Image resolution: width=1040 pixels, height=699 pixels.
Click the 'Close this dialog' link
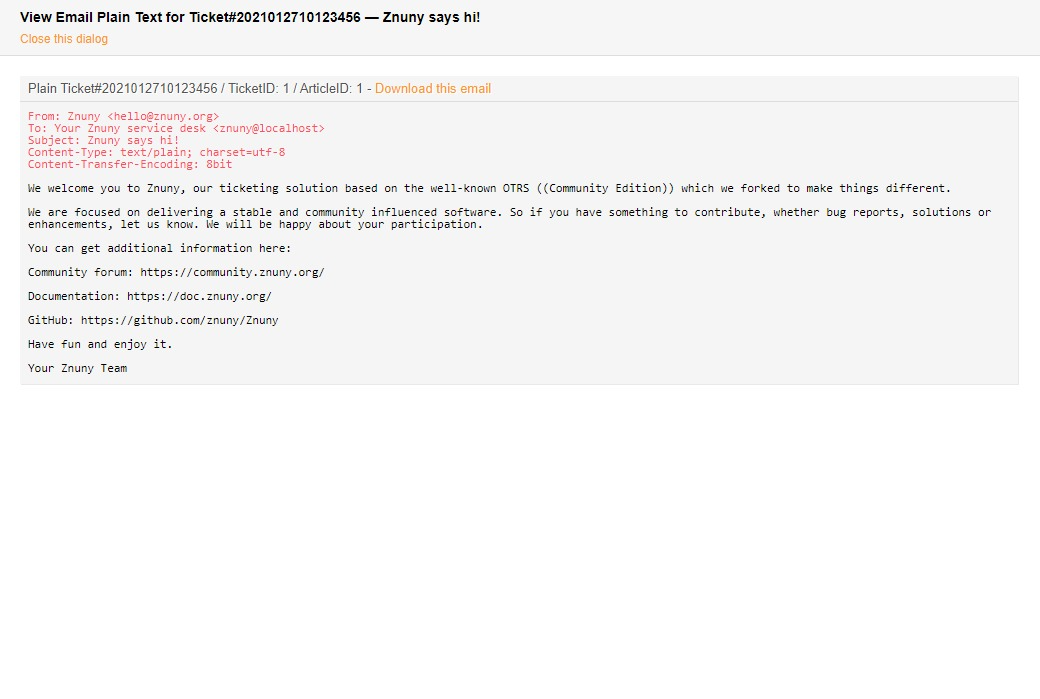click(x=64, y=39)
